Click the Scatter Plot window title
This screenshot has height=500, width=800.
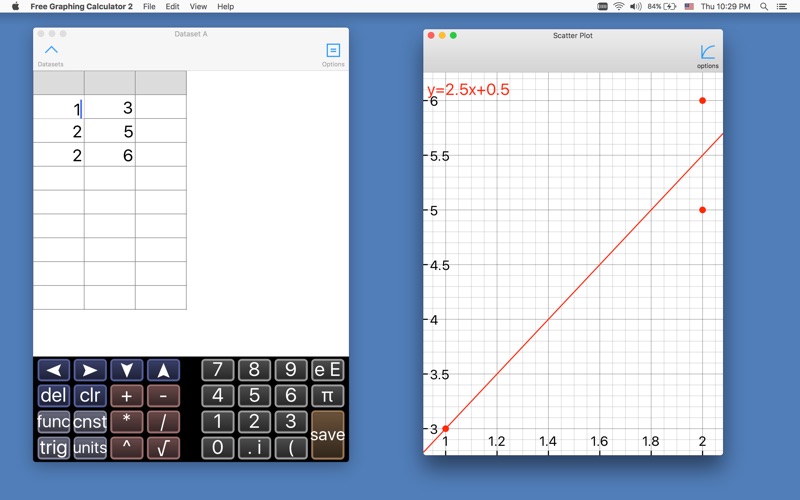click(572, 36)
